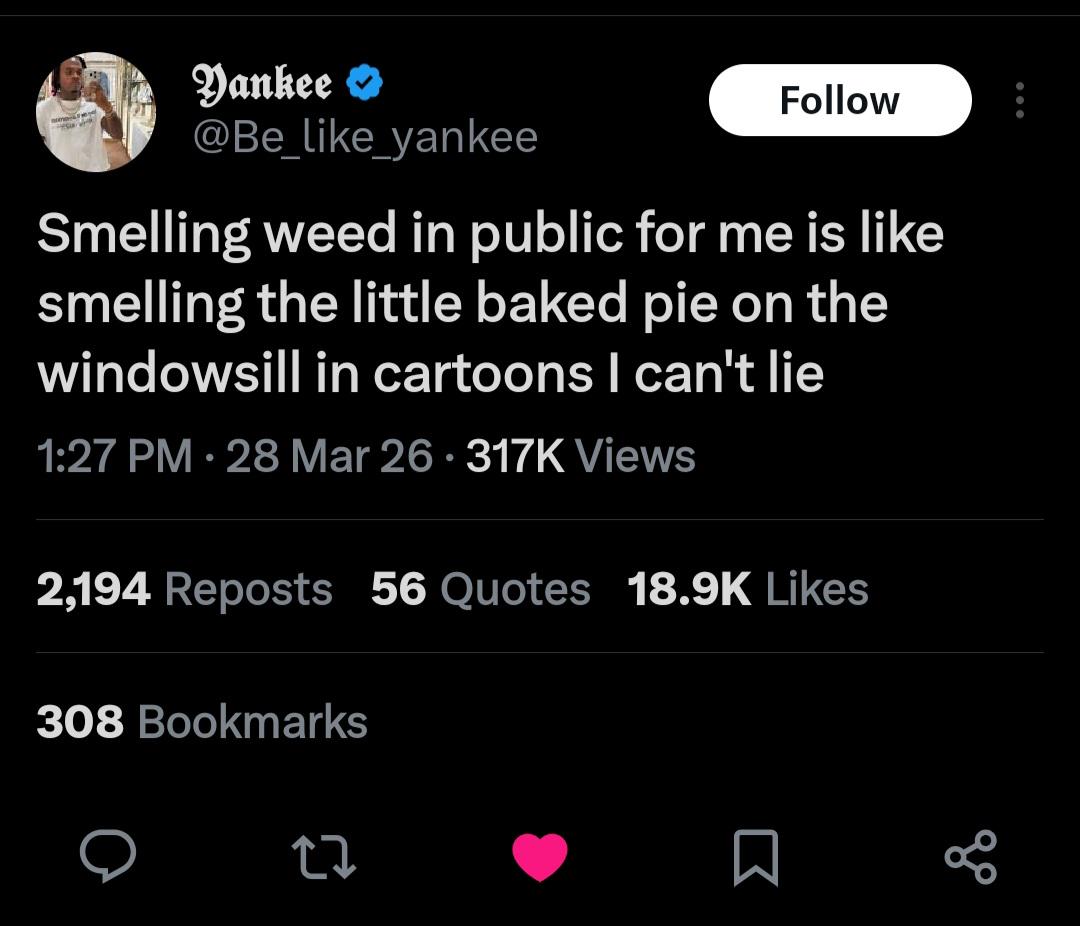Open the reply comment icon
Viewport: 1080px width, 926px height.
108,857
